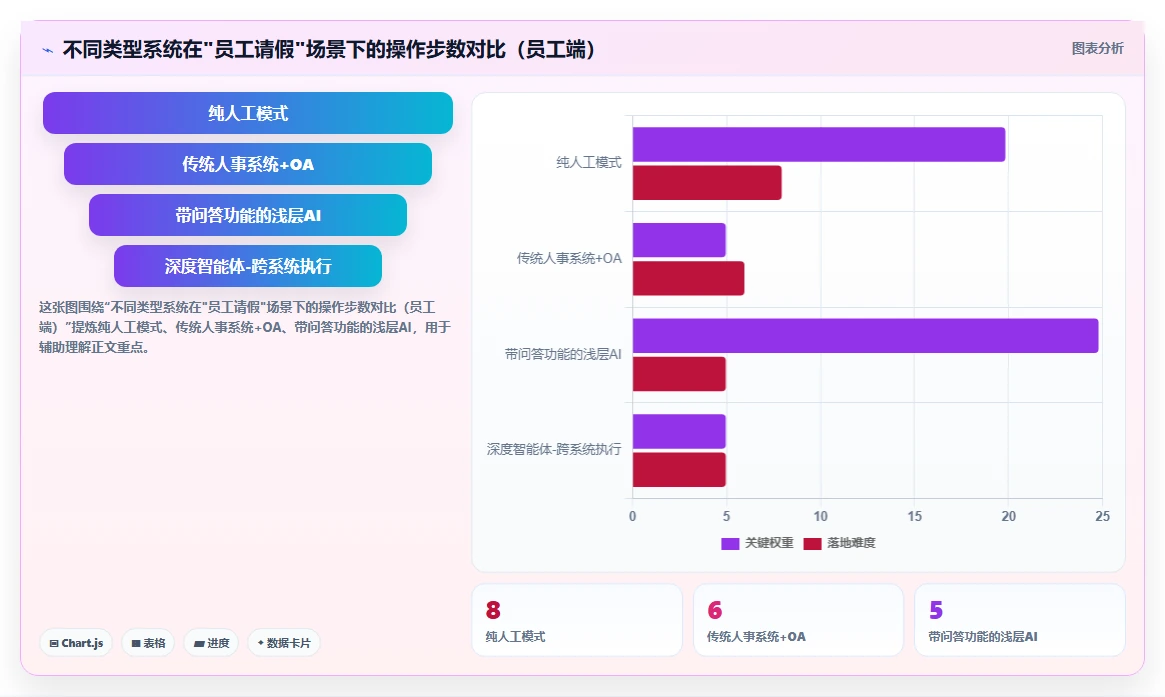Viewport: 1165px width, 697px height.
Task: Click the 表格 tag chip
Action: pos(148,643)
